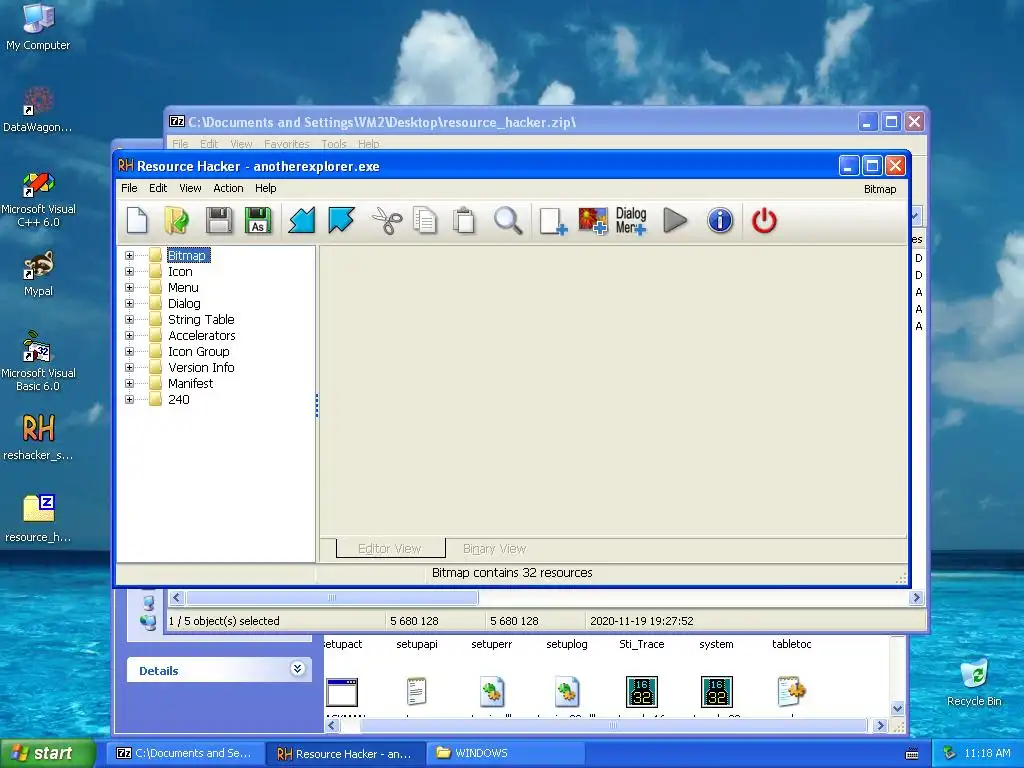
Task: Select the Manifest tree item
Action: pos(191,383)
